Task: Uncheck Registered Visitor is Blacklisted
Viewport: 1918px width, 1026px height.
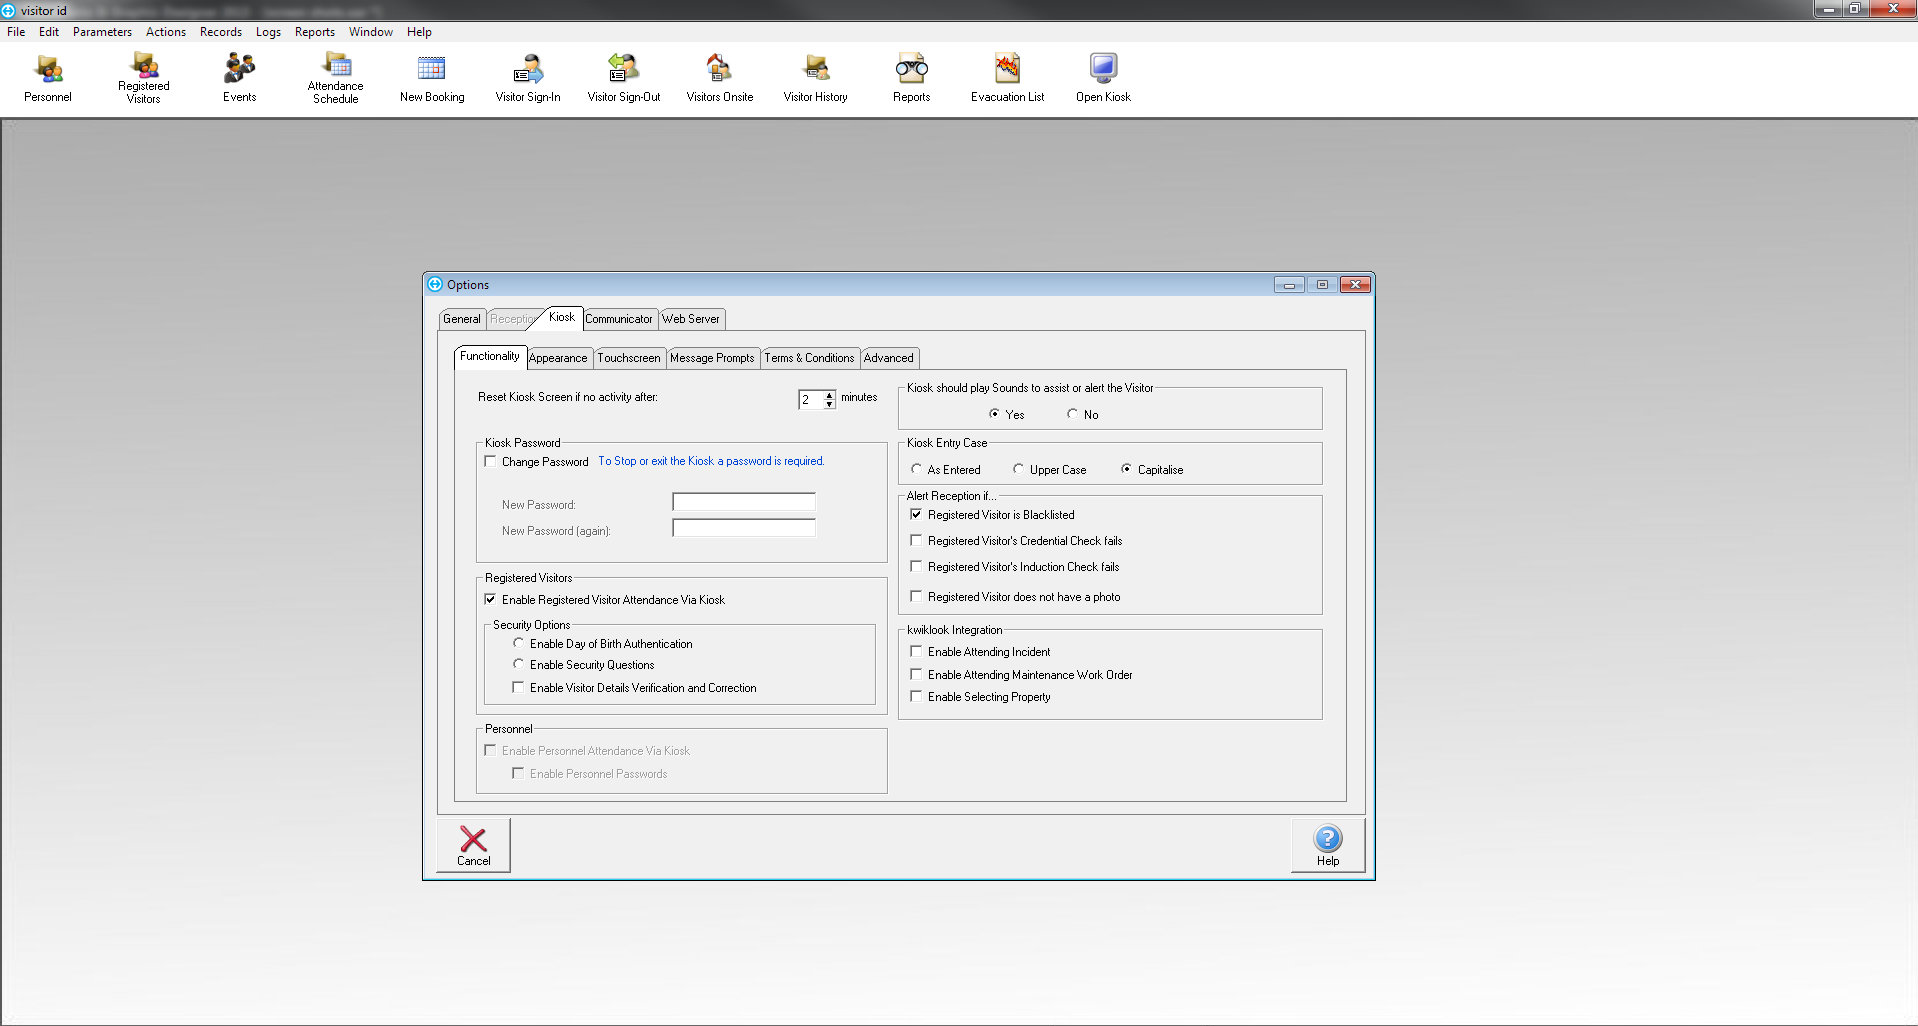Action: point(916,514)
